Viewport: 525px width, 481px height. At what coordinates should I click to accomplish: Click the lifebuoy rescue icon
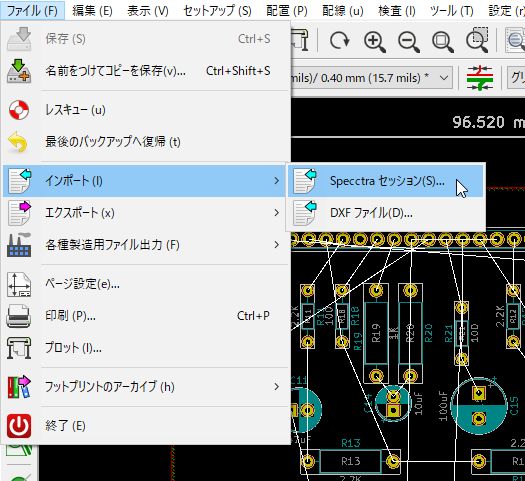pyautogui.click(x=19, y=110)
